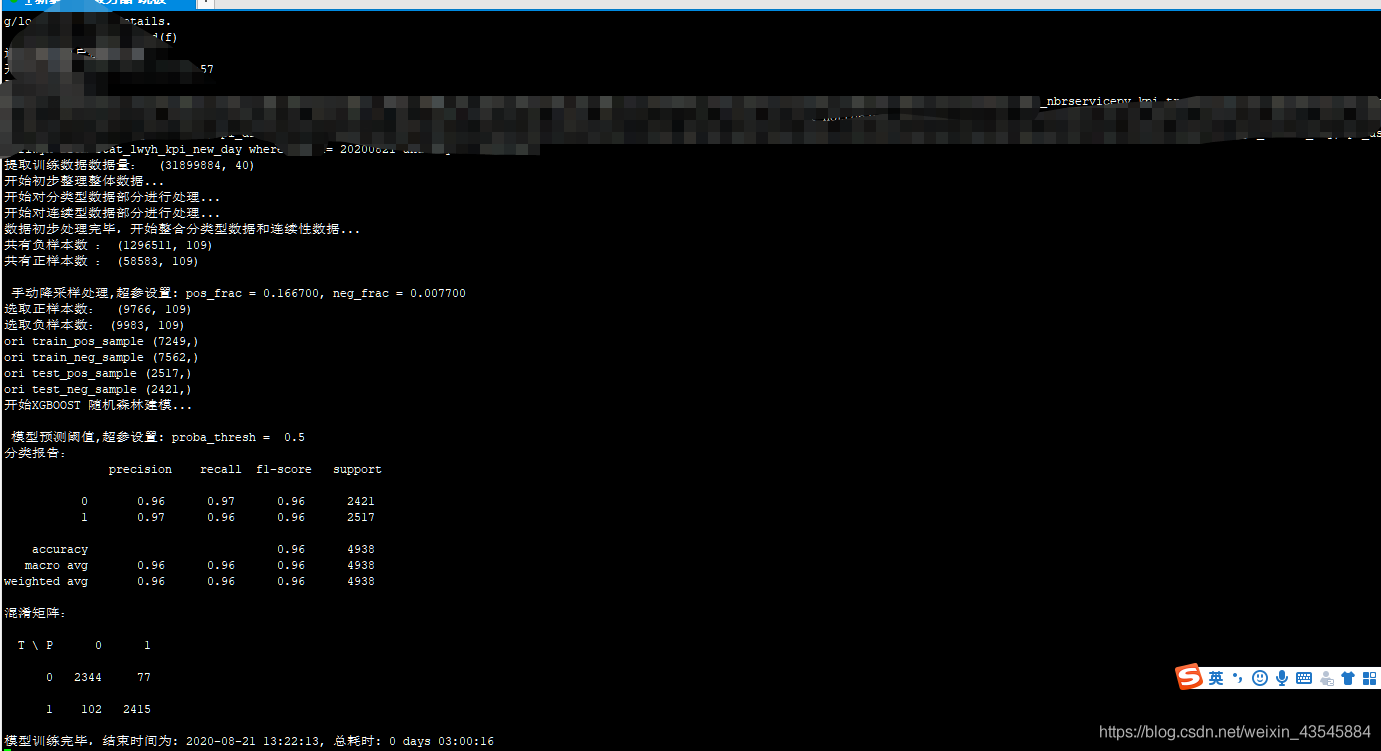Select confusion matrix value 102
This screenshot has width=1381, height=751.
pos(91,709)
